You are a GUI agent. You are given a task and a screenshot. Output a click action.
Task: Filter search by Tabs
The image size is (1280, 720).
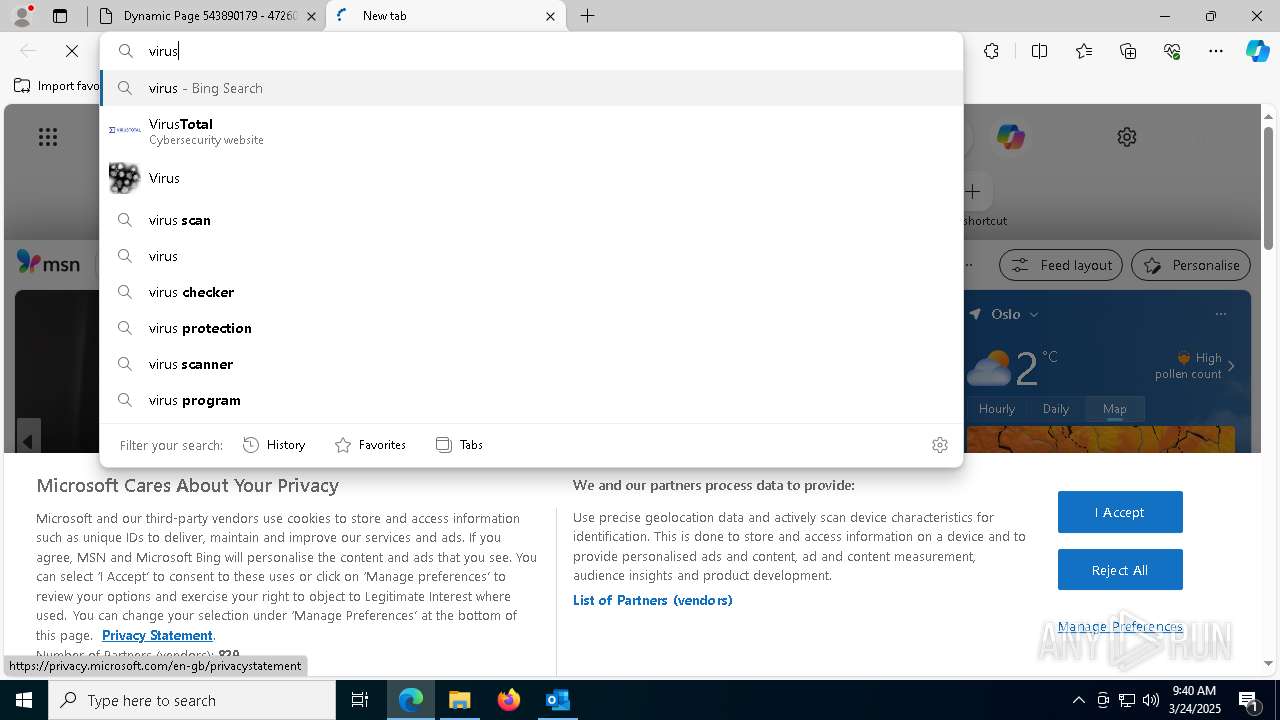pos(460,445)
